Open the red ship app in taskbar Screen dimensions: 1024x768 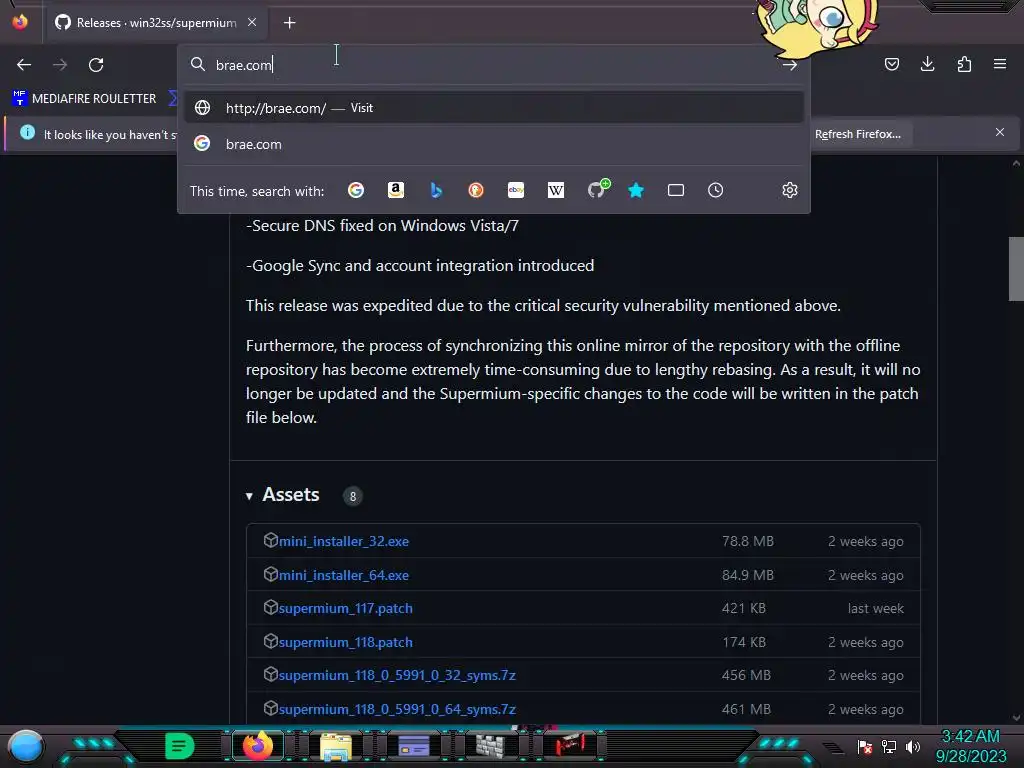pos(569,744)
